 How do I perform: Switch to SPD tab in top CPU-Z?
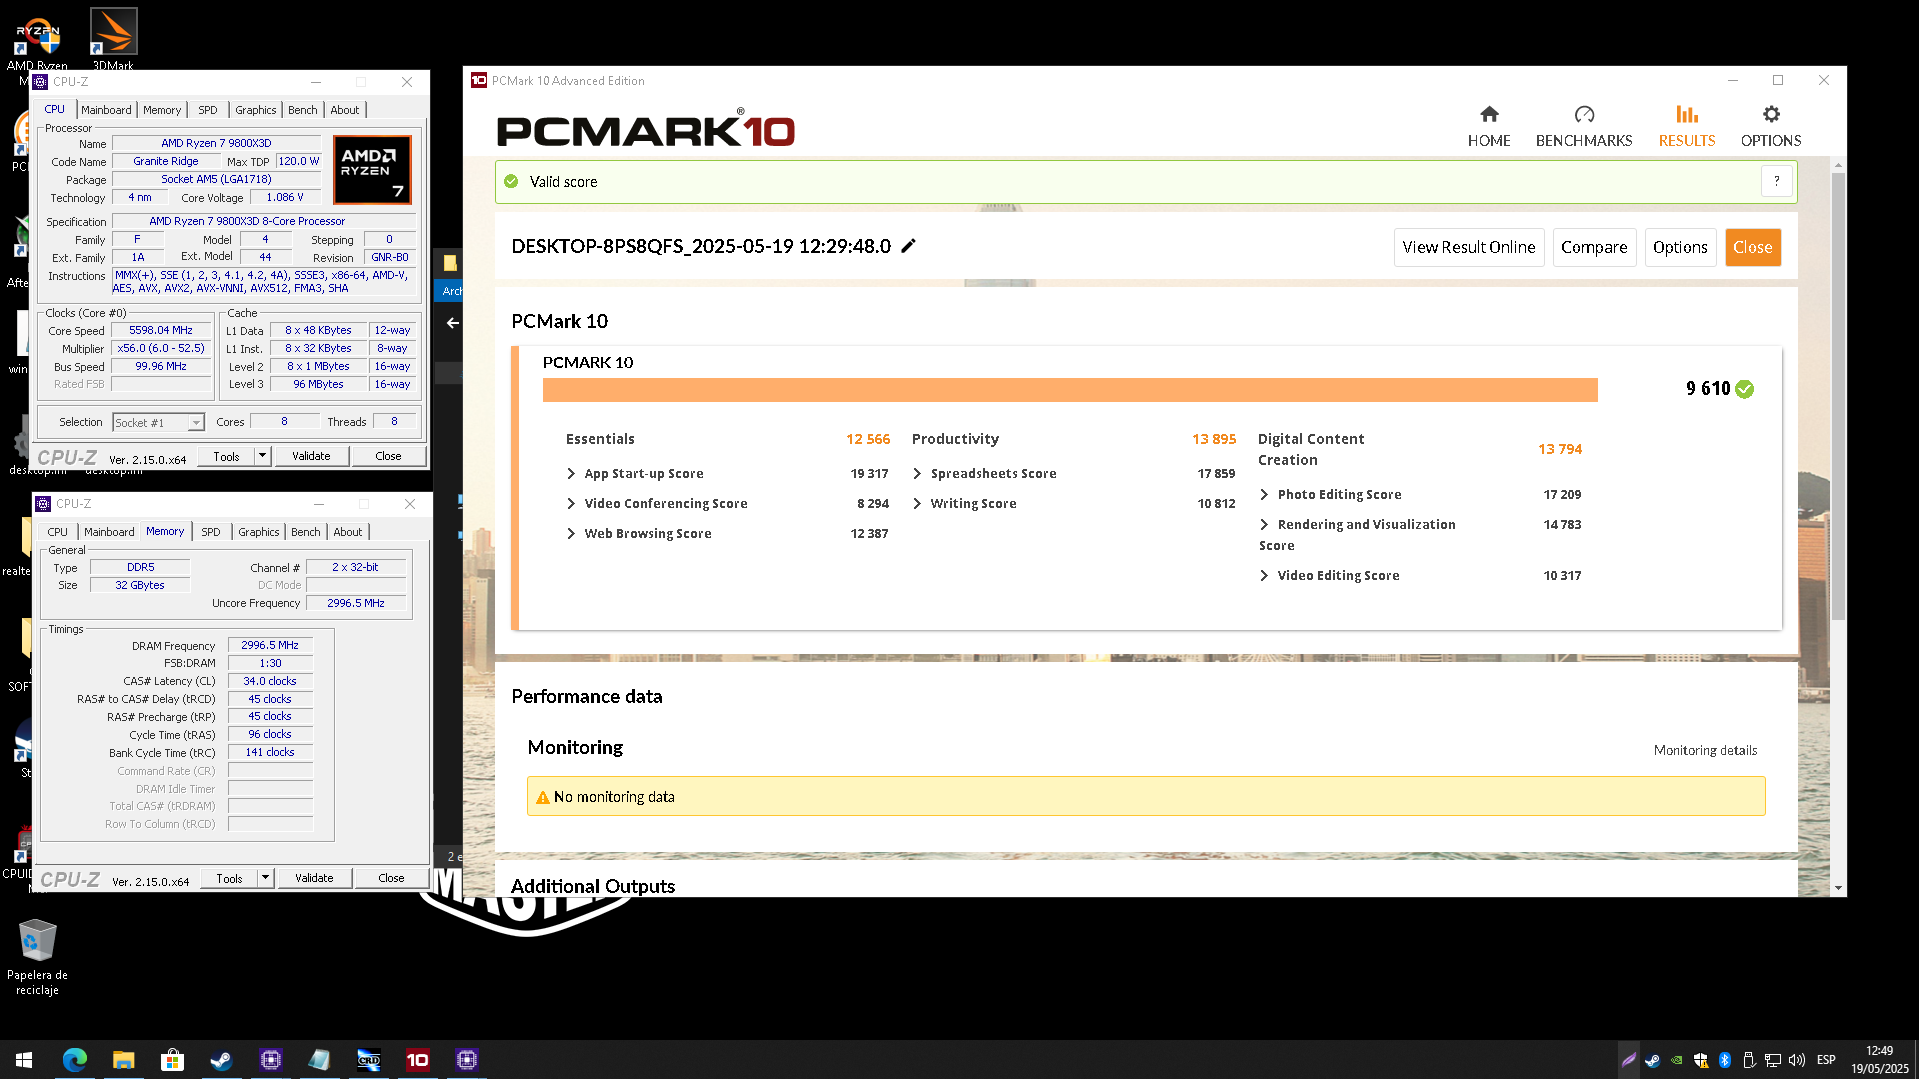click(208, 110)
